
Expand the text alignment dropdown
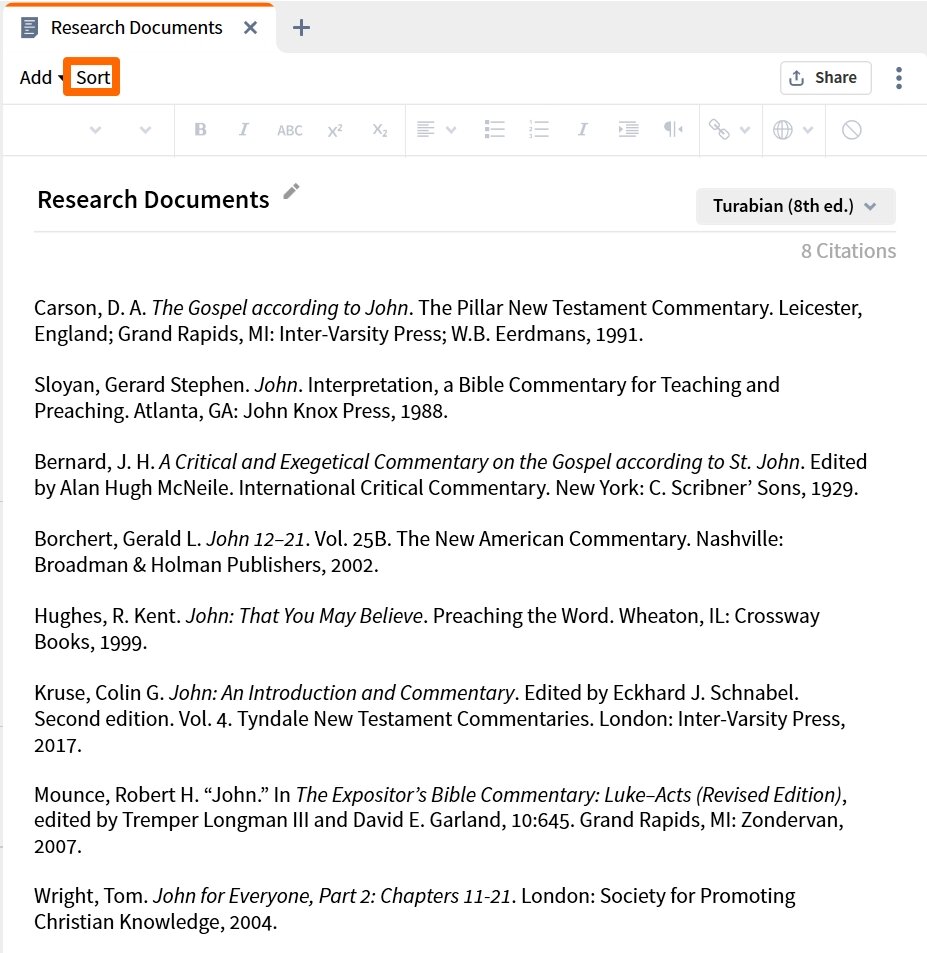click(437, 130)
